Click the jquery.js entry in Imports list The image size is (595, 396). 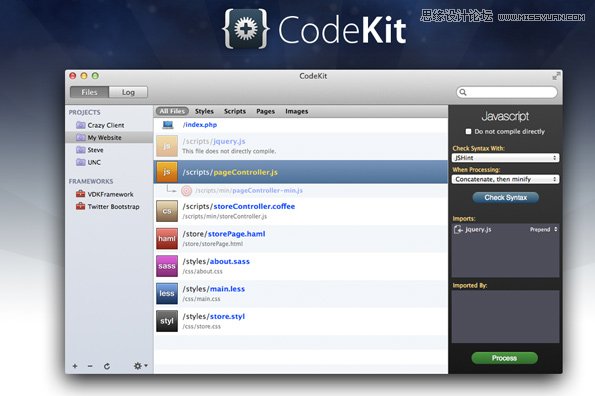505,229
